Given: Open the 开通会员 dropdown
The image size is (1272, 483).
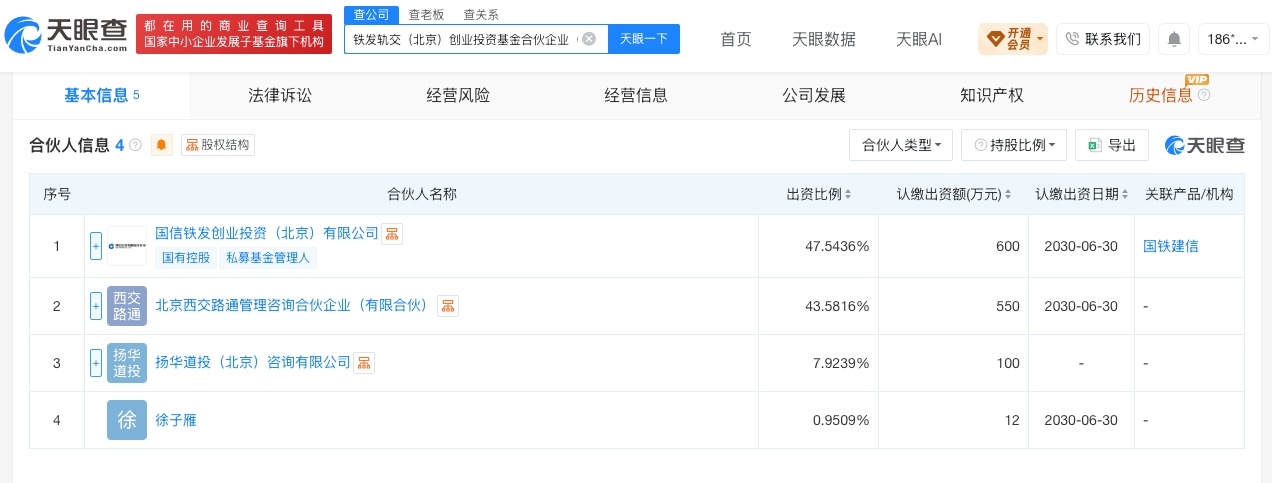Looking at the screenshot, I should pos(1013,39).
